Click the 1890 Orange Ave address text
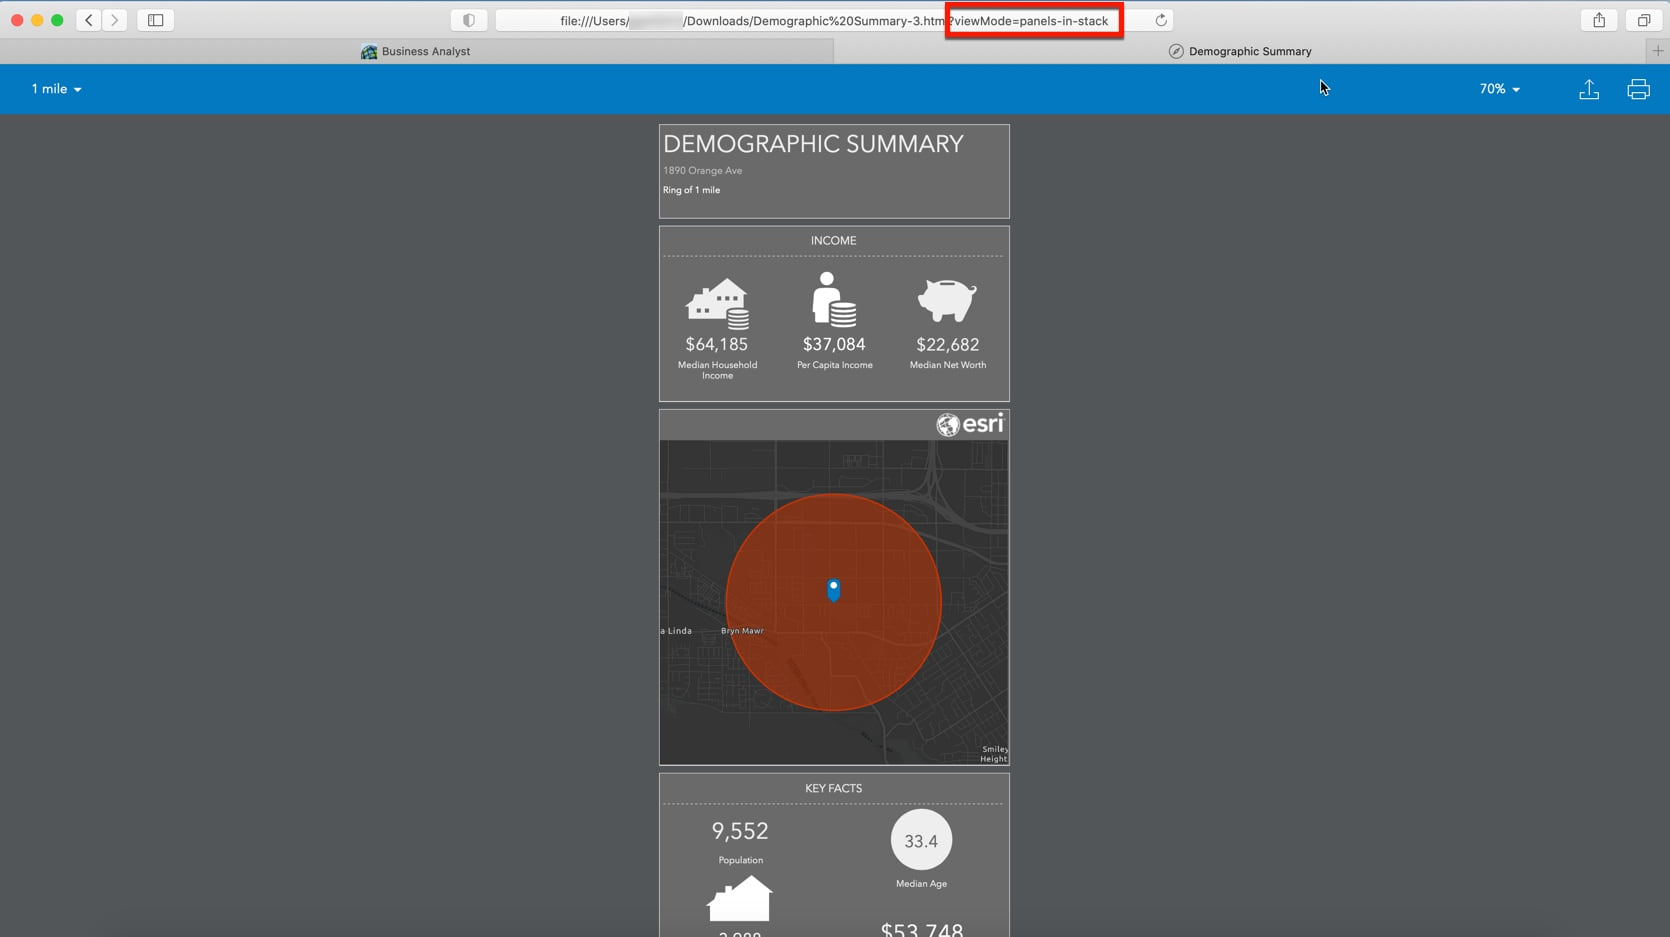The width and height of the screenshot is (1670, 937). coord(703,171)
